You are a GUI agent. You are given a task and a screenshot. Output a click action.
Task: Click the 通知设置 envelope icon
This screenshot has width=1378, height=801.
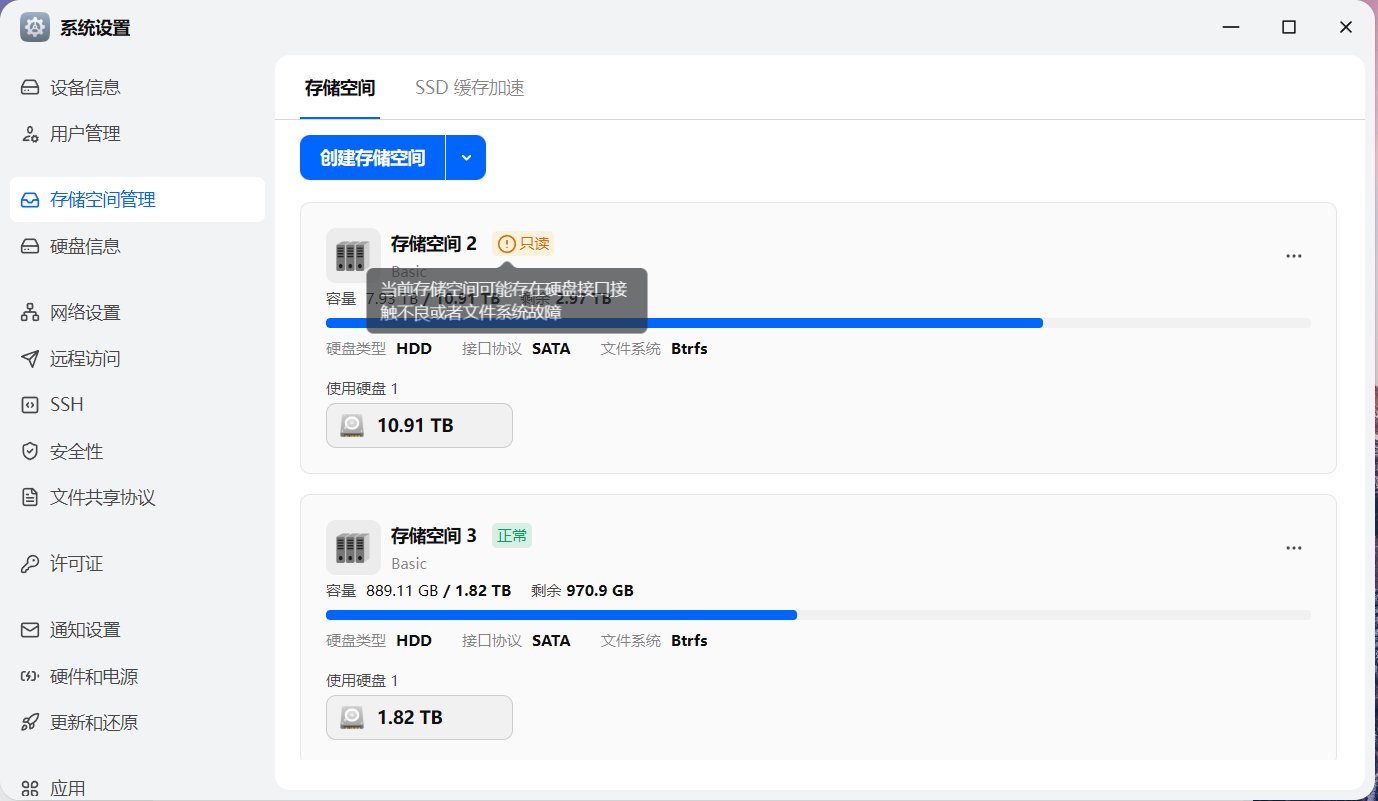tap(30, 630)
